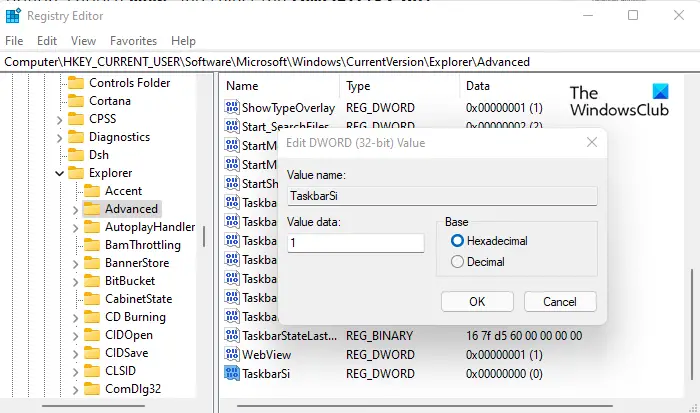This screenshot has width=700, height=413.
Task: Click the BannerStore folder icon
Action: pos(92,263)
